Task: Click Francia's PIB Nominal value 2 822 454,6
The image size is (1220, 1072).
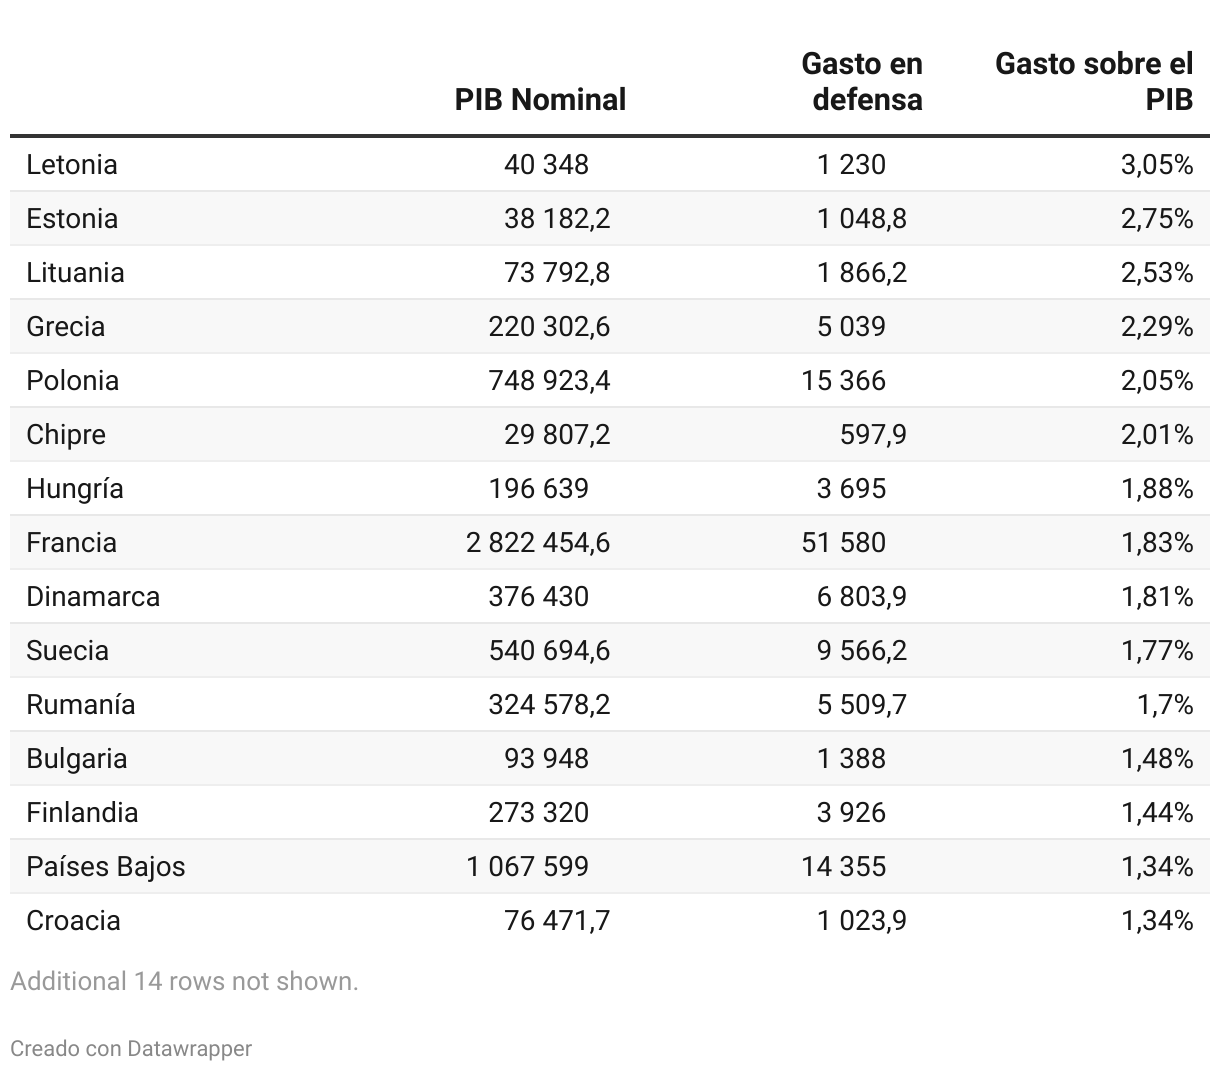Action: tap(538, 542)
